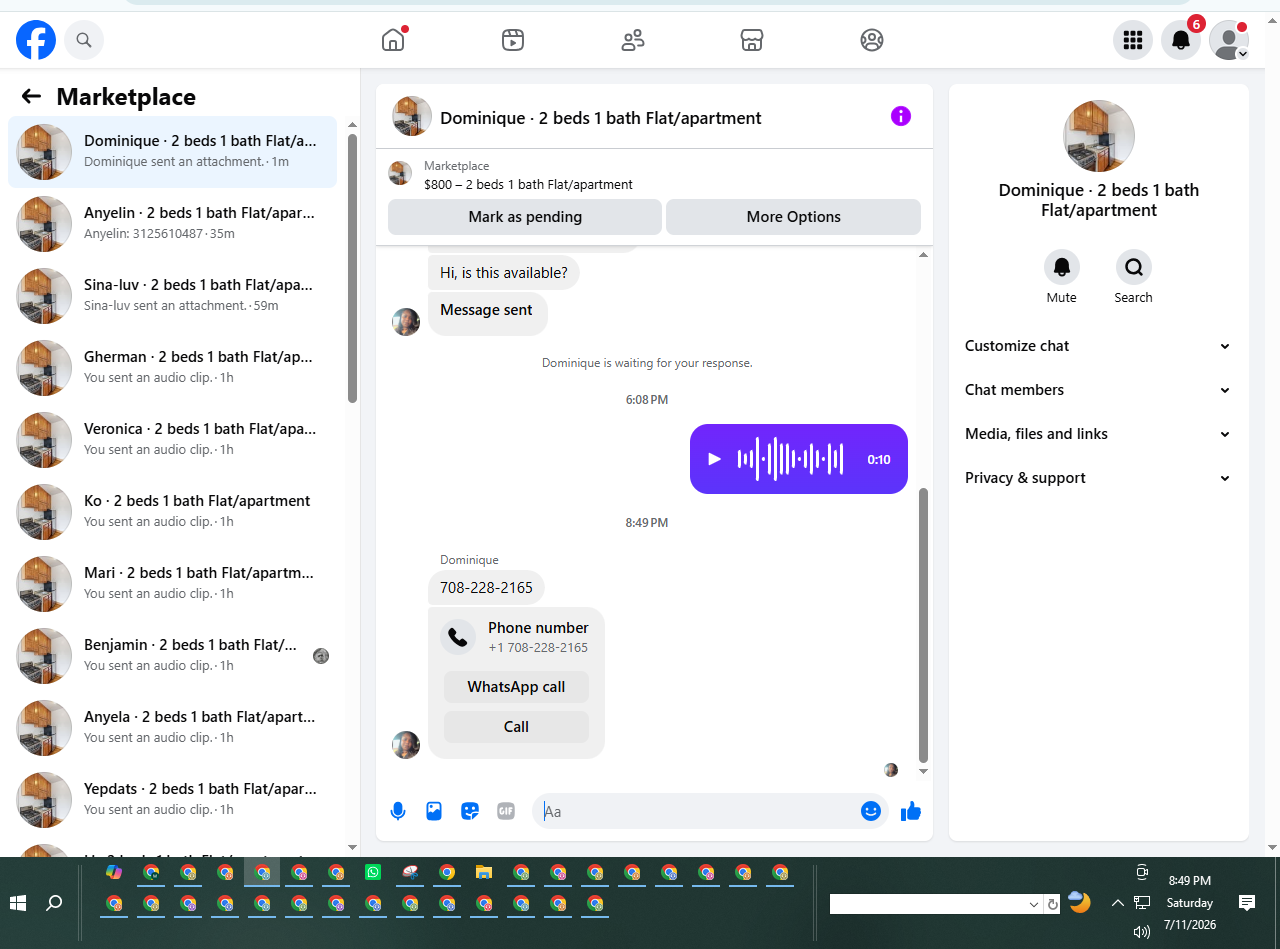
Task: Open the Friends icon in top navigation
Action: (x=633, y=40)
